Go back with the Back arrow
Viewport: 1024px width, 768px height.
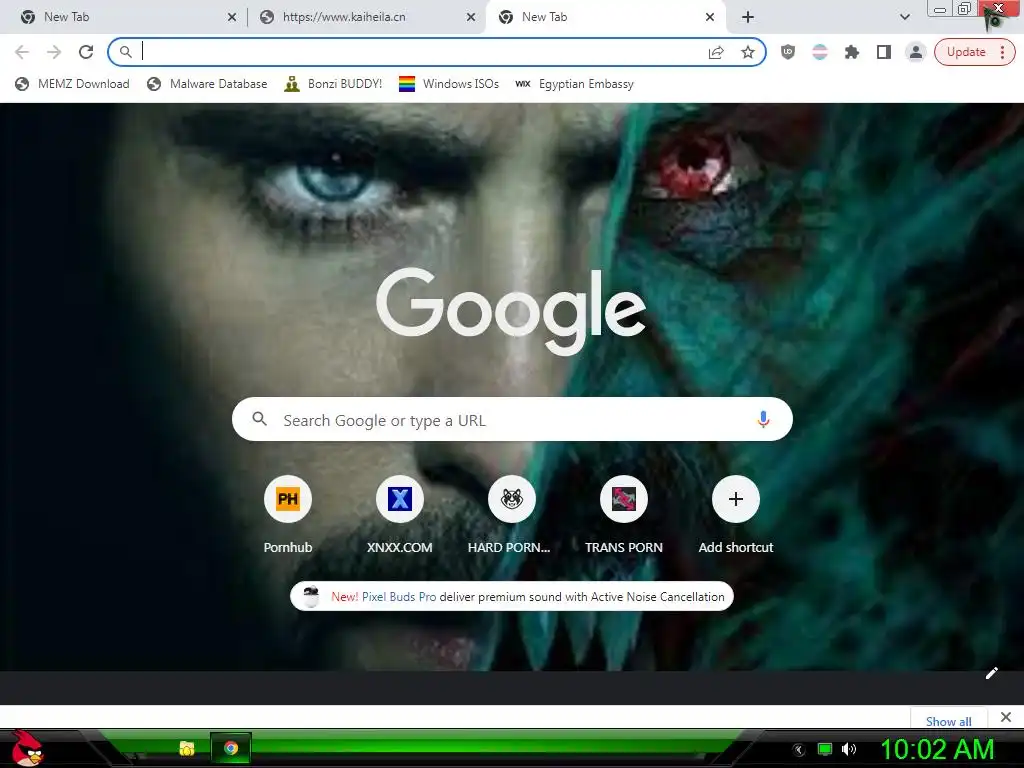[22, 52]
